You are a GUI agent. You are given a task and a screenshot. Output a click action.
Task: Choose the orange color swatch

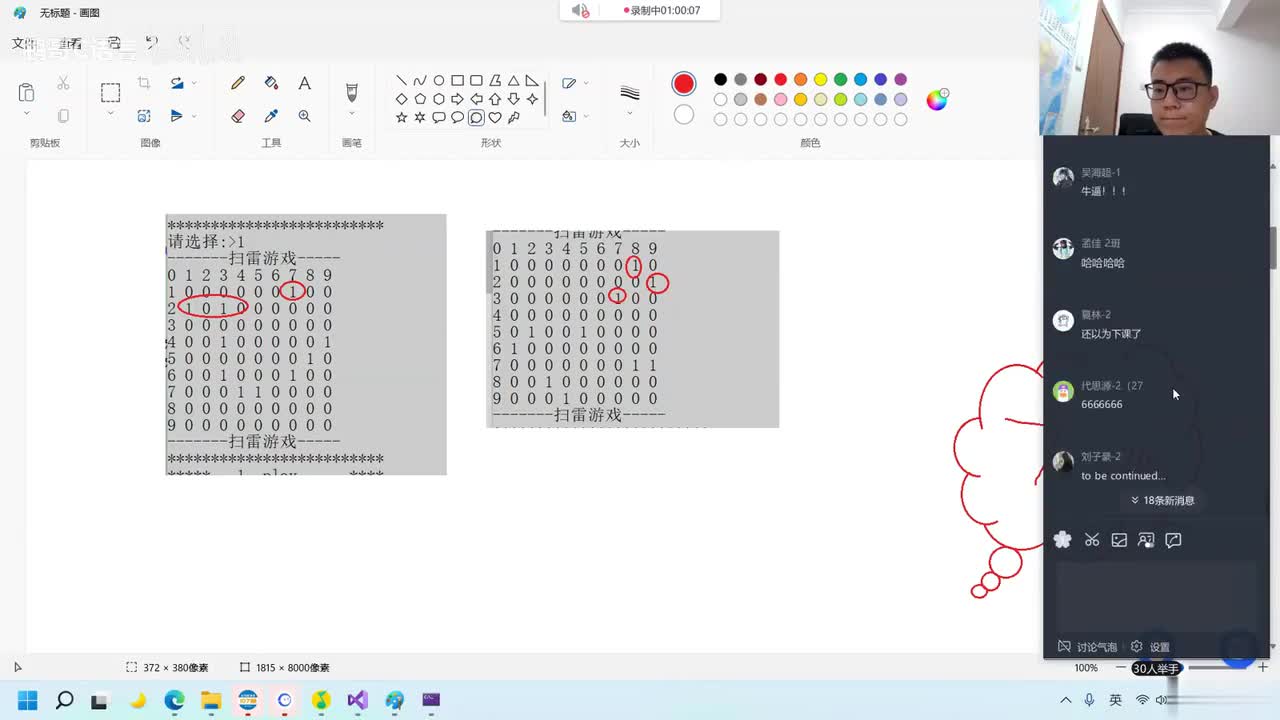[x=800, y=79]
